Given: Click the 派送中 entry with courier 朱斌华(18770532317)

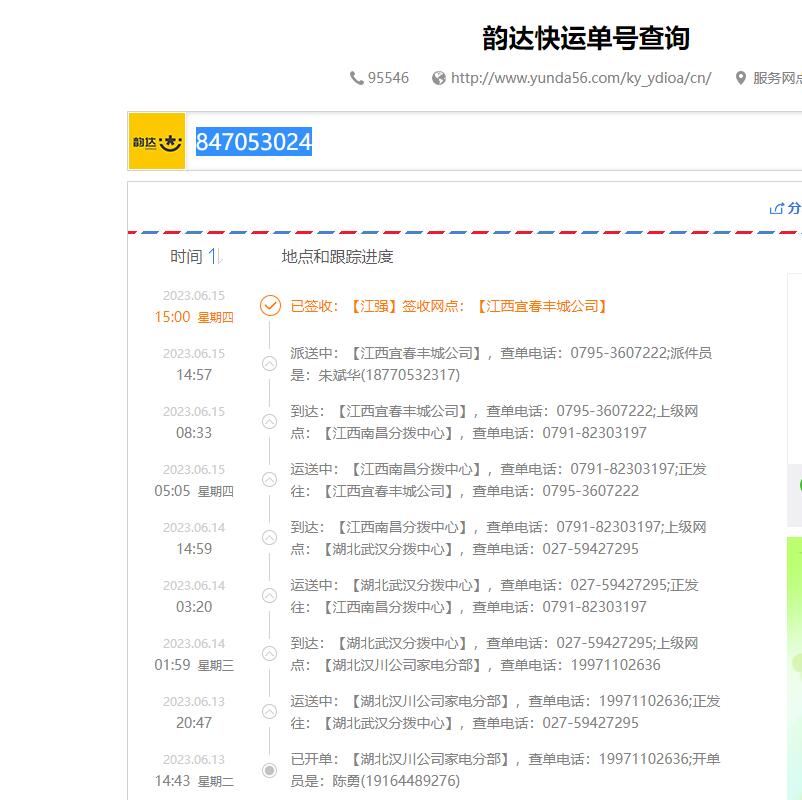Looking at the screenshot, I should tap(501, 364).
